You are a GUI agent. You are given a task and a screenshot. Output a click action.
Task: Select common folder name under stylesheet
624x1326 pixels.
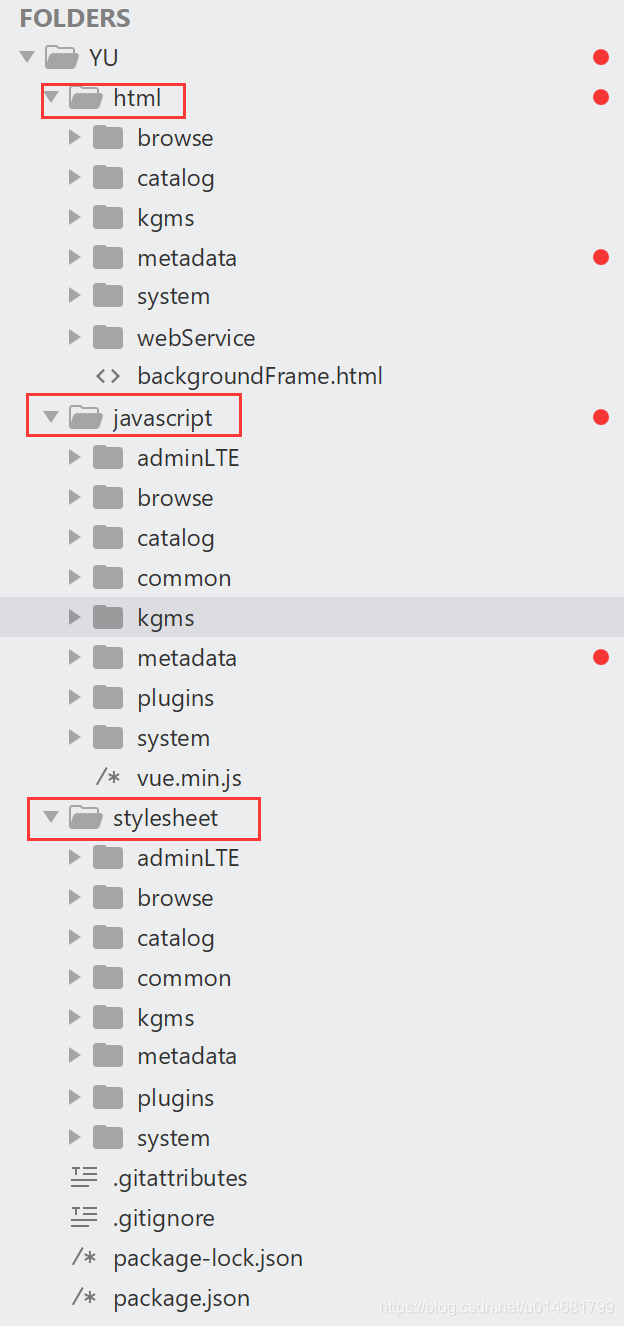point(184,977)
